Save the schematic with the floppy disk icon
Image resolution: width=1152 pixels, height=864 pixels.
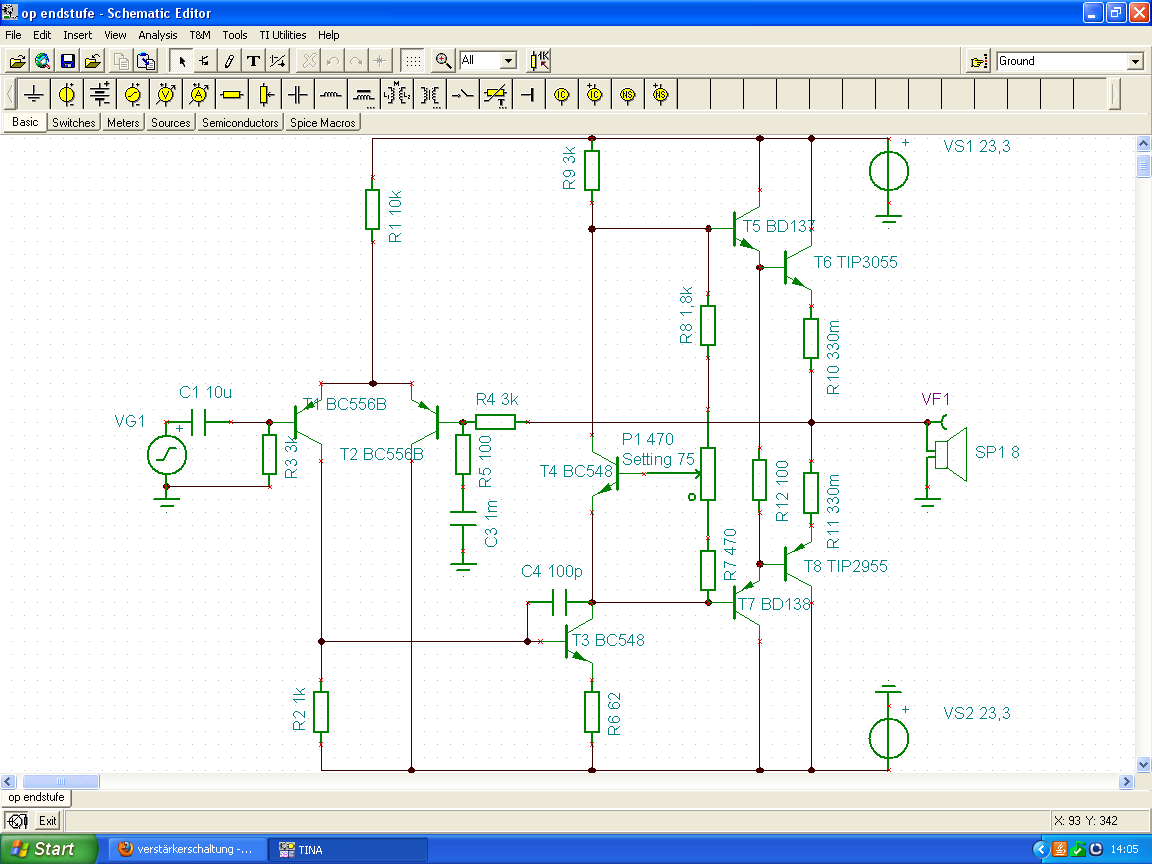pyautogui.click(x=68, y=61)
